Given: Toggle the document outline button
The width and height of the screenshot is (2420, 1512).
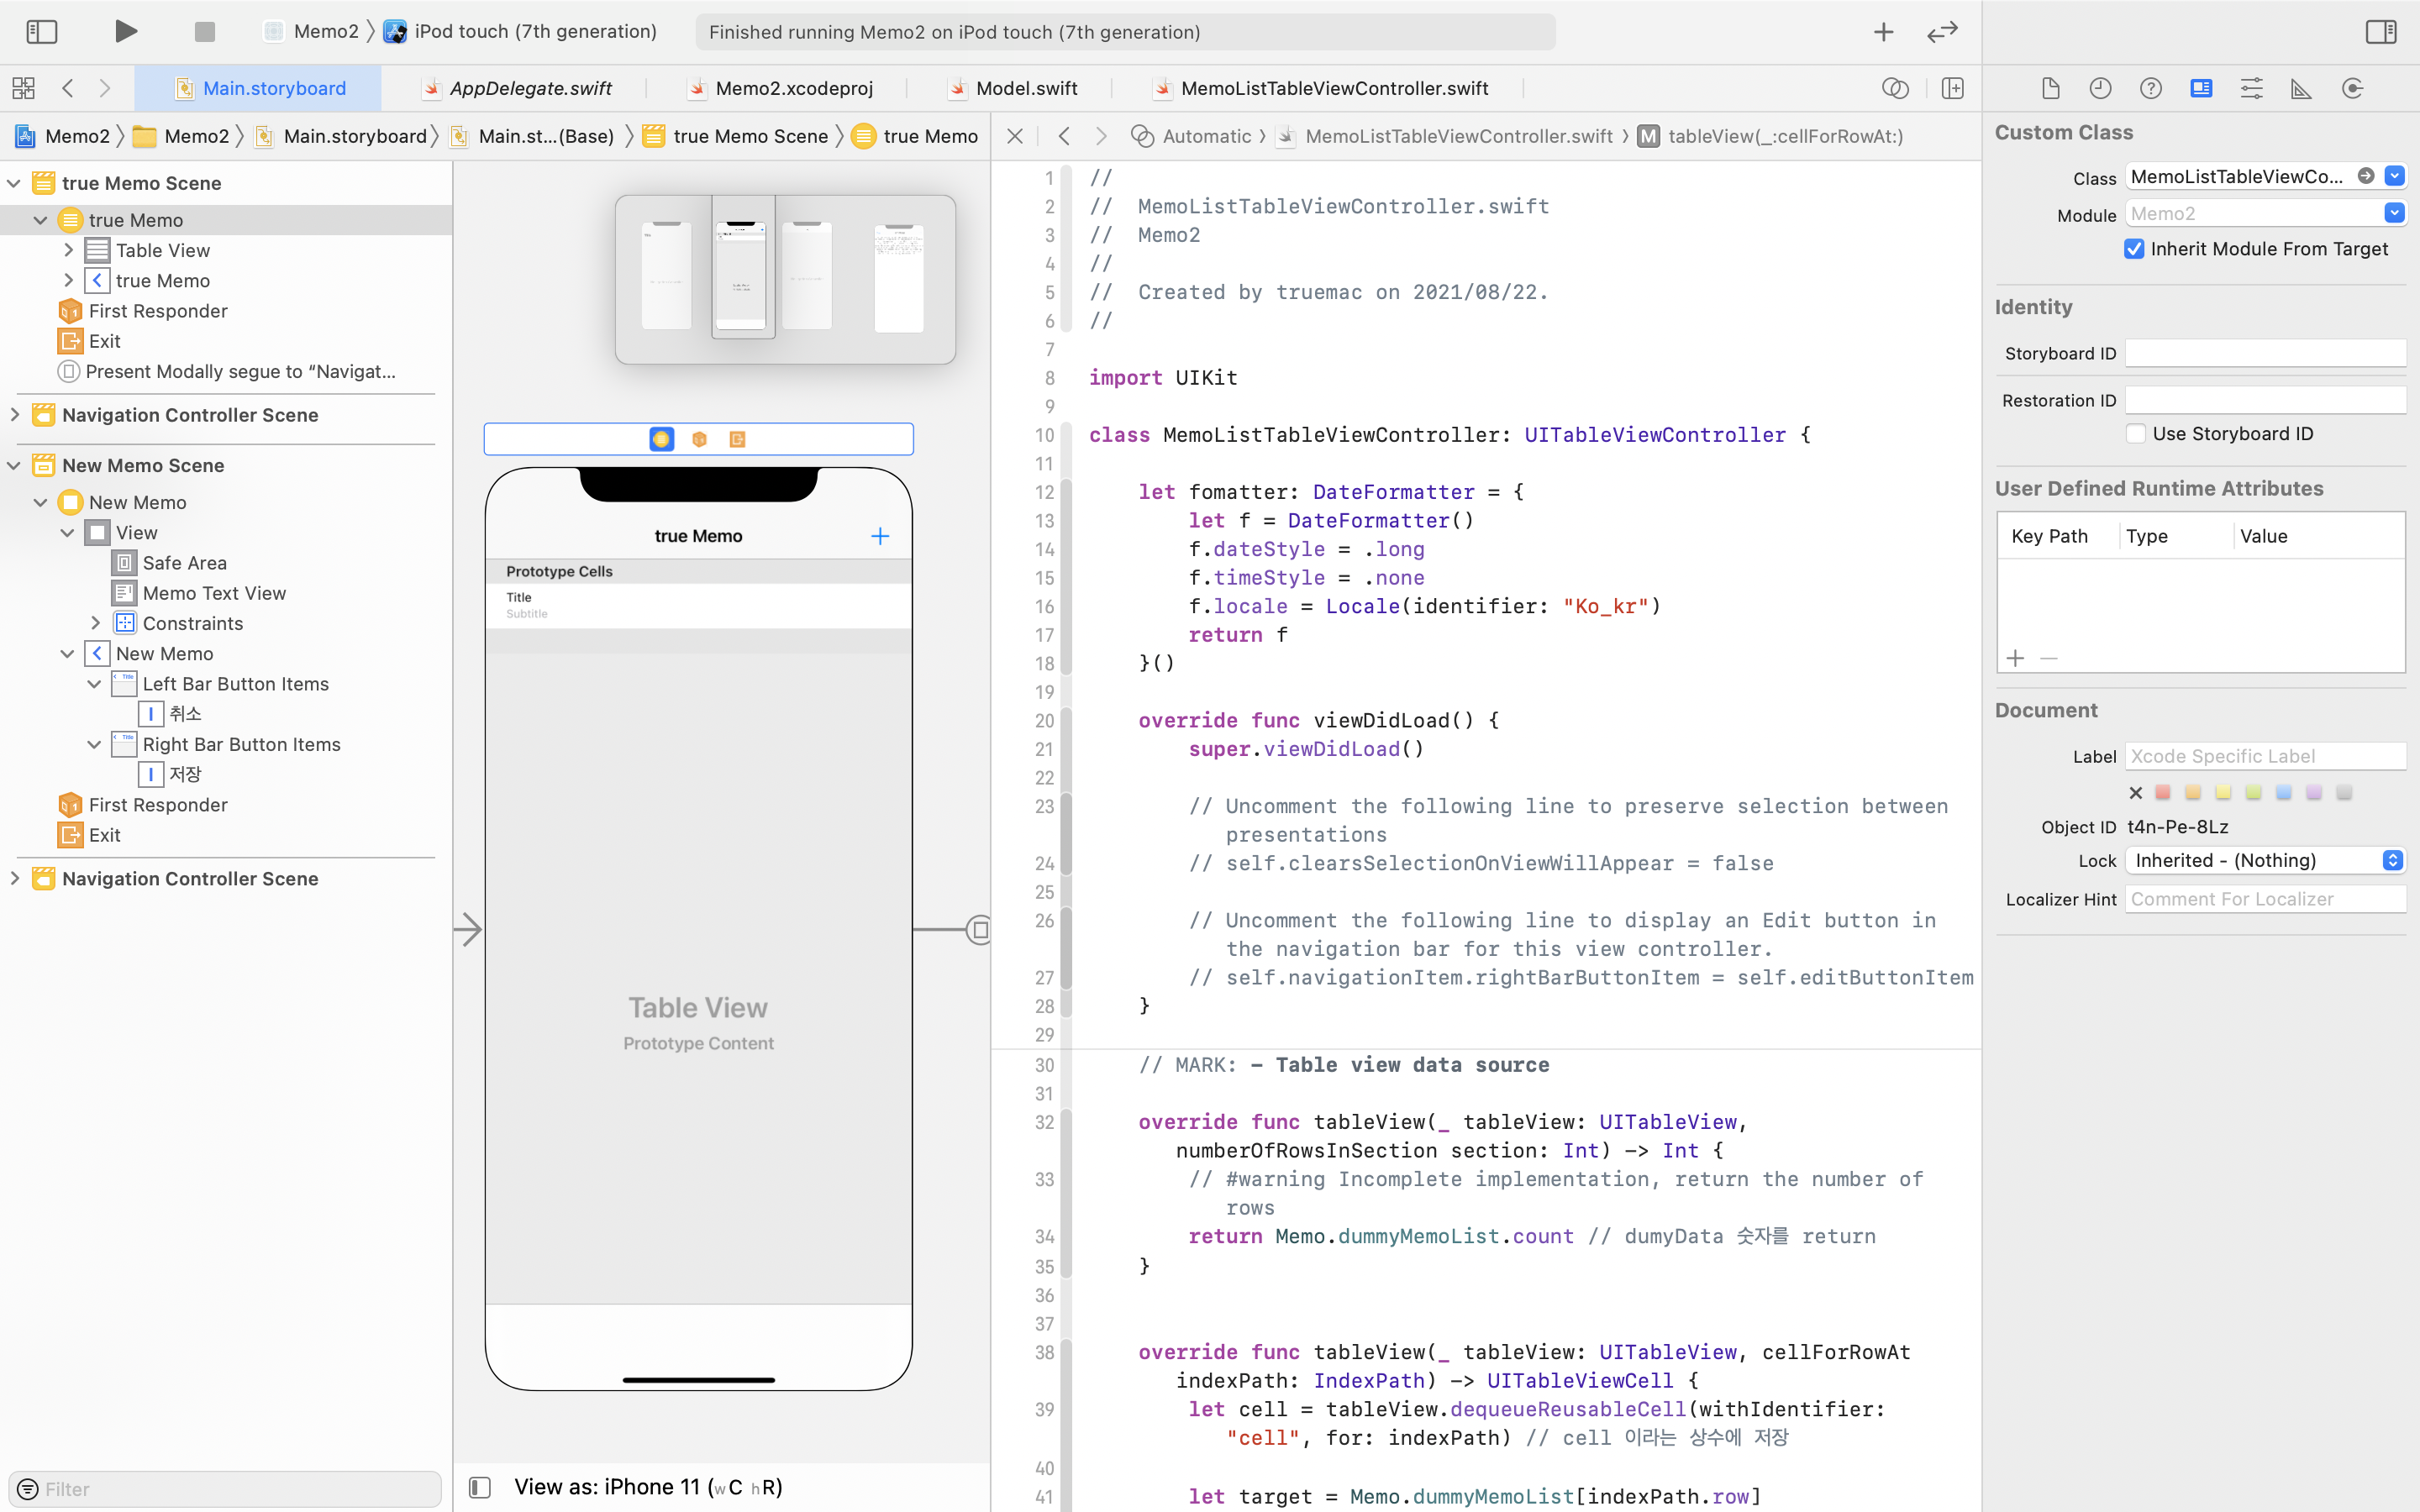Looking at the screenshot, I should click(x=480, y=1487).
